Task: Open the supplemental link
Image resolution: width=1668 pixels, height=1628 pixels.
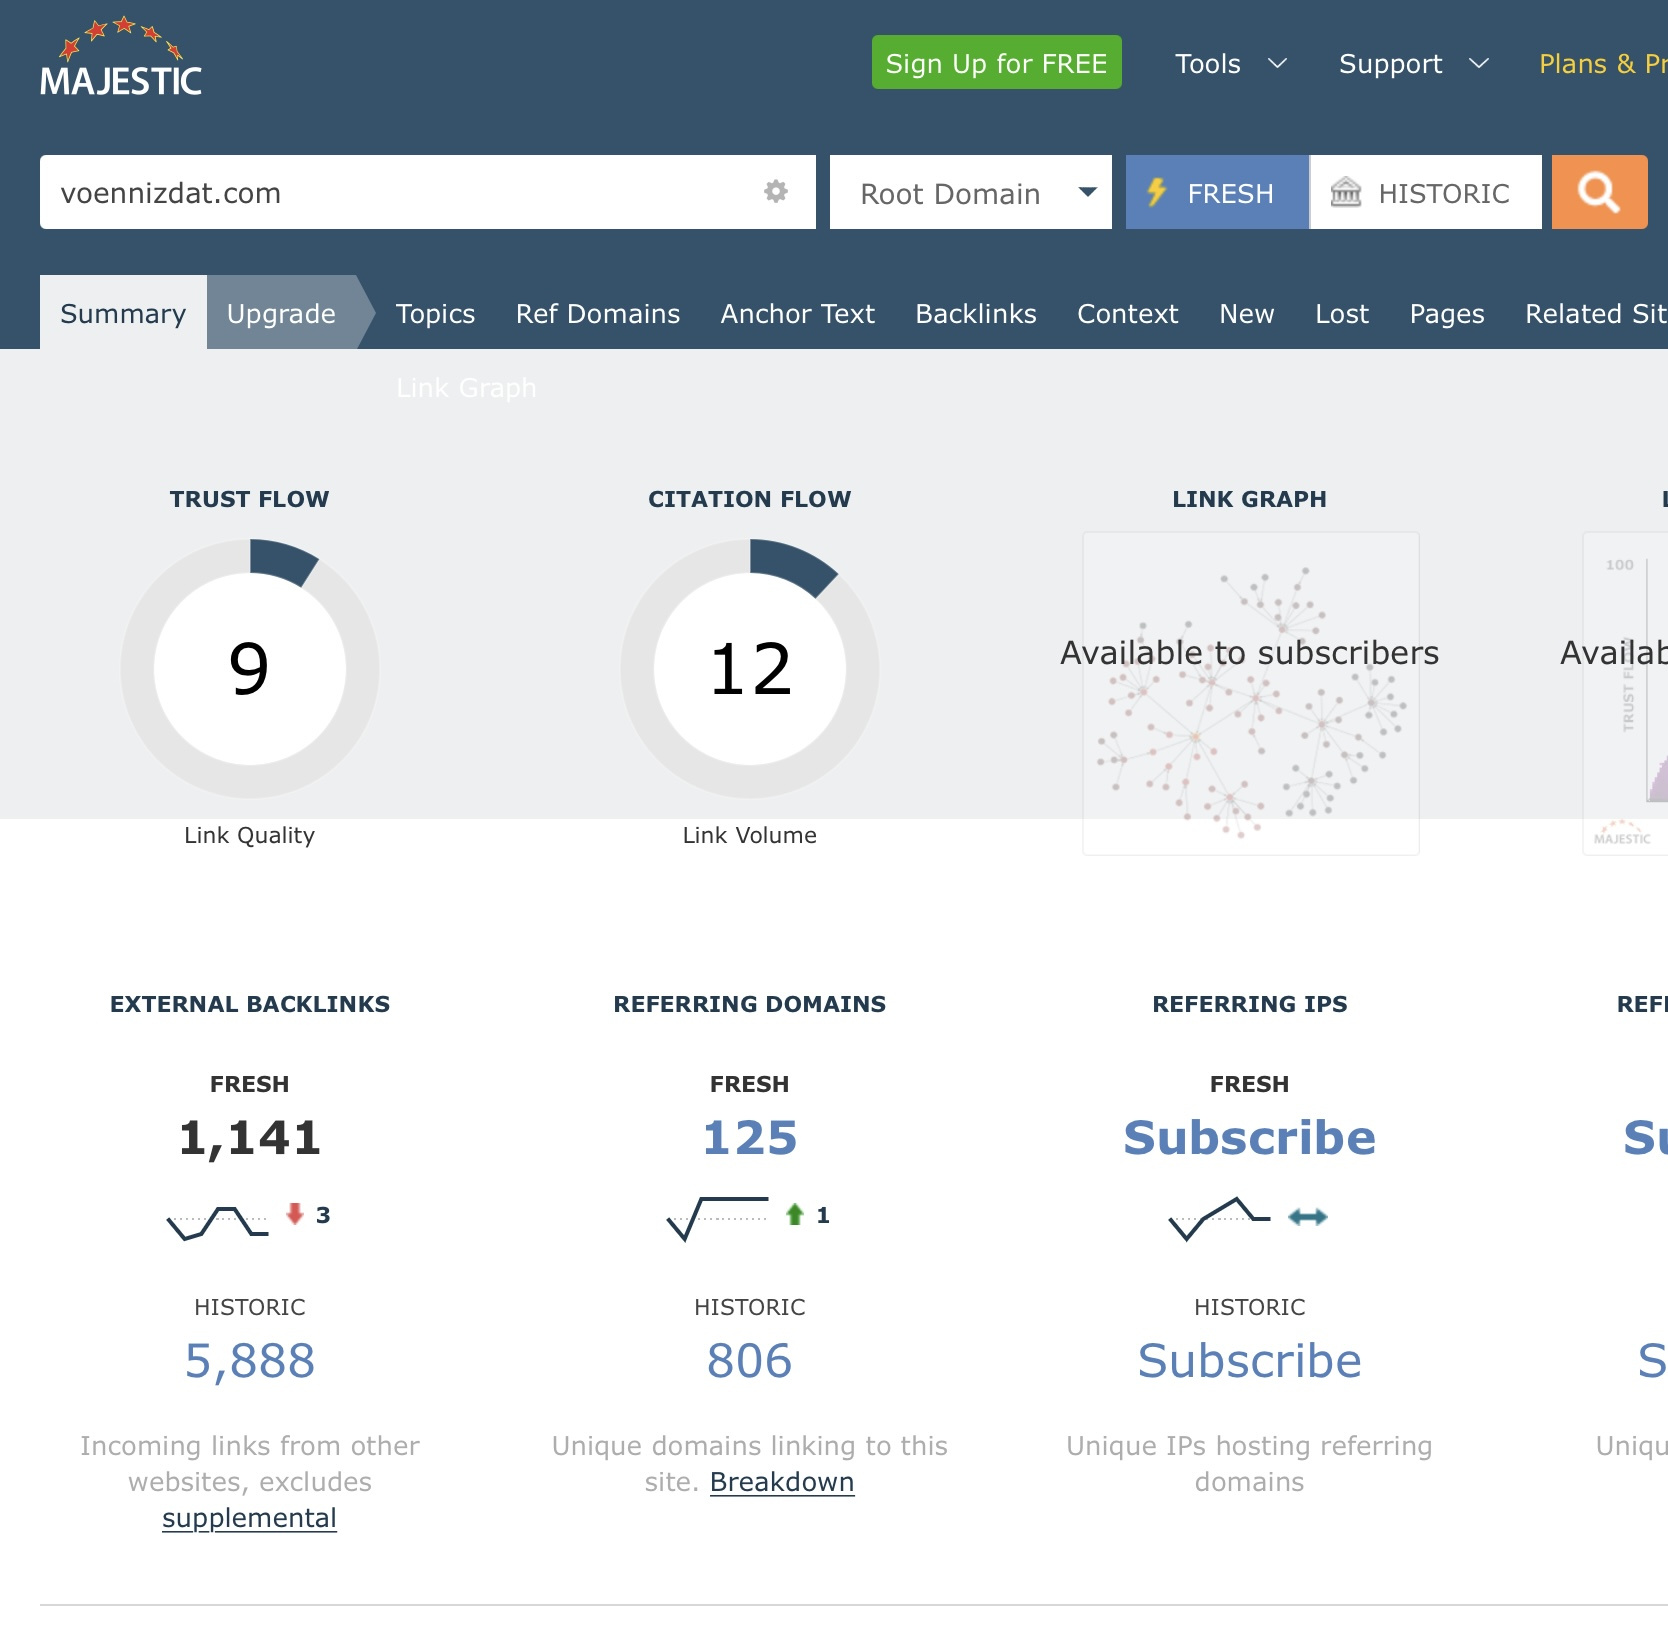Action: [249, 1518]
